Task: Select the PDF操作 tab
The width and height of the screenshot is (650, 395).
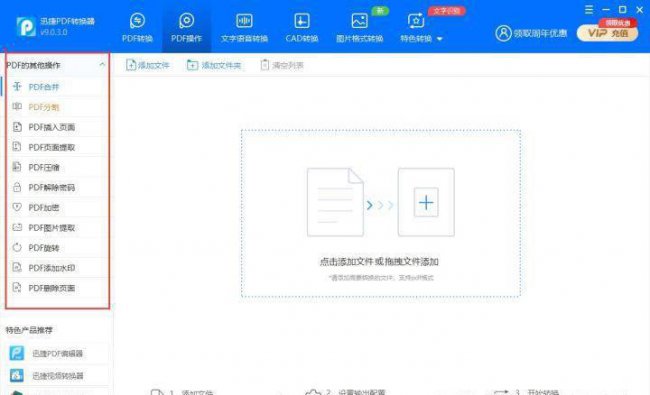Action: point(186,28)
